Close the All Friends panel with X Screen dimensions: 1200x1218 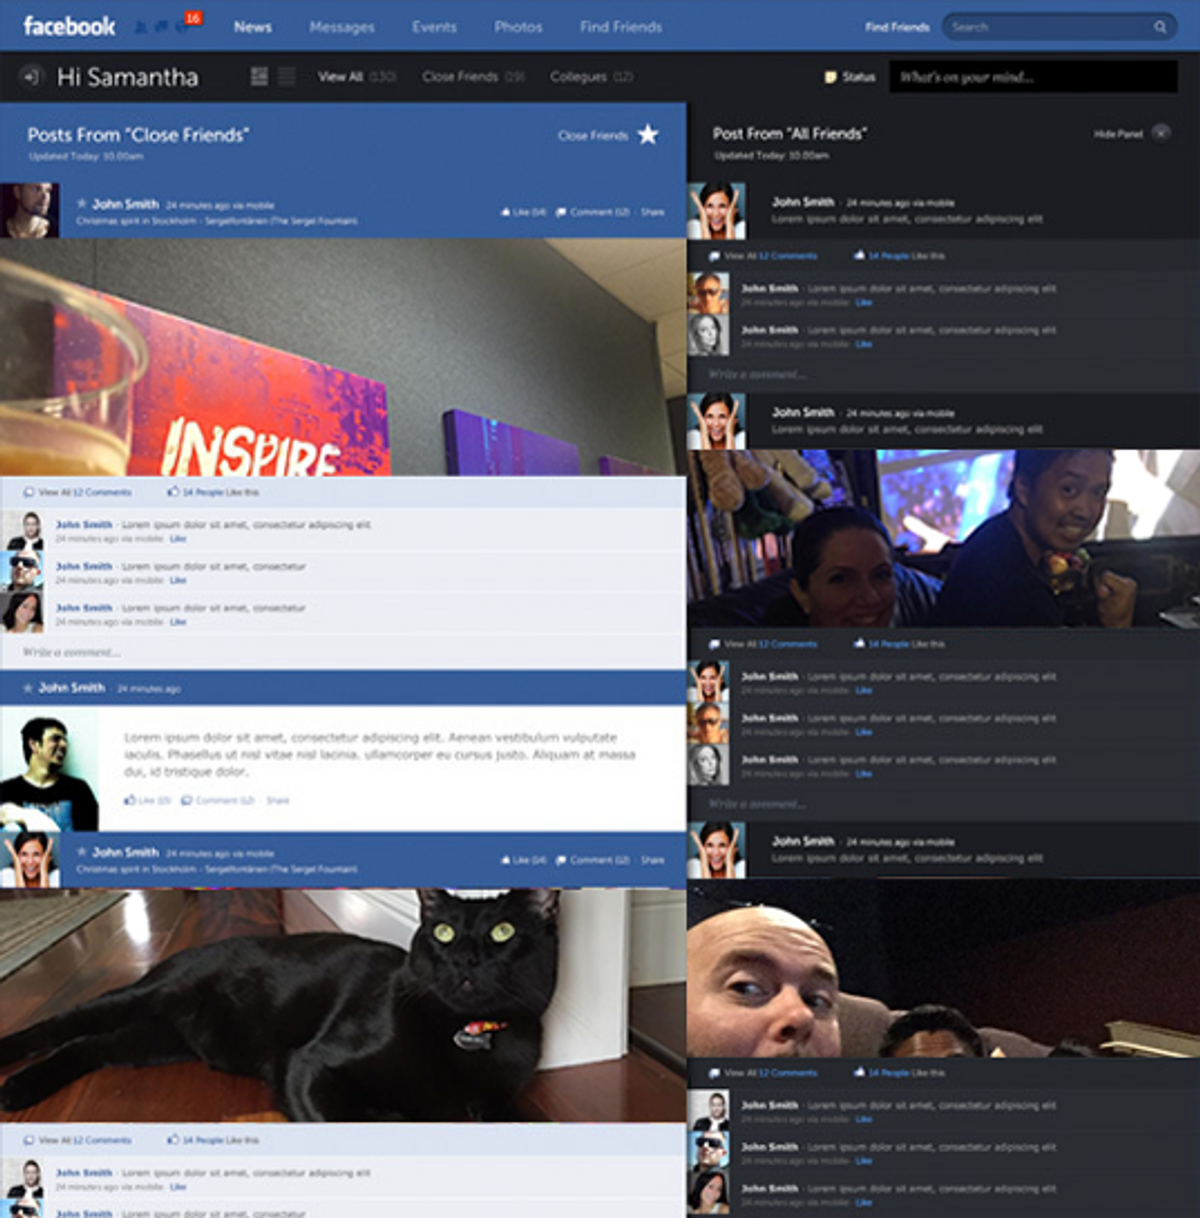click(1160, 132)
